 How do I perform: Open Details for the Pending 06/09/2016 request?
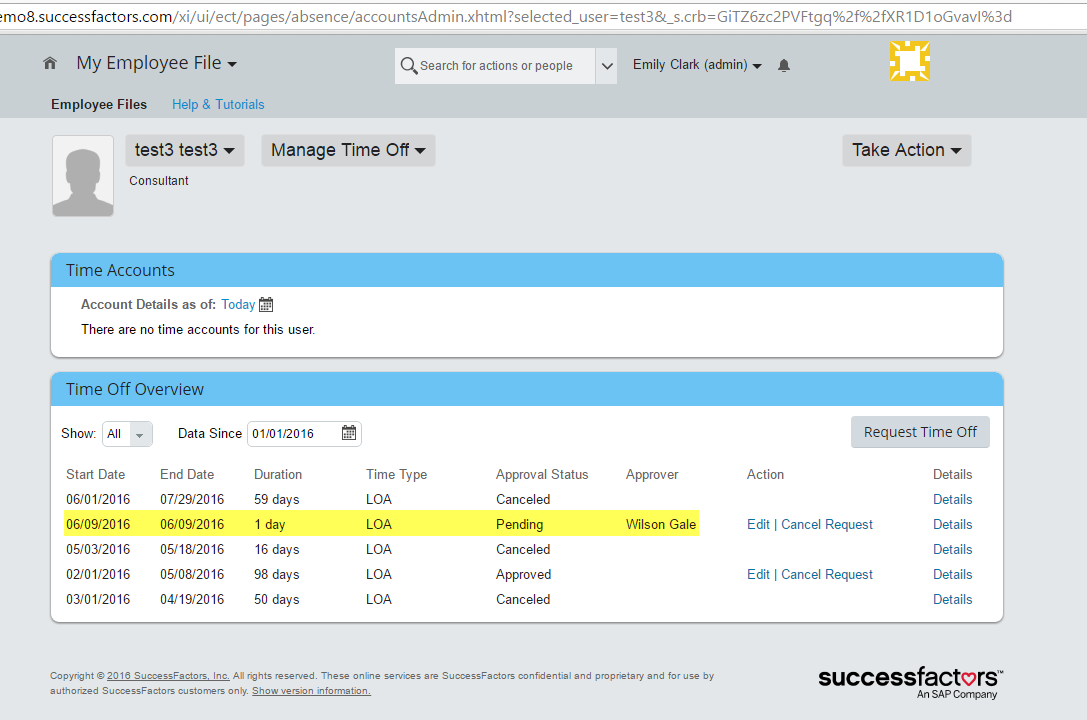pyautogui.click(x=953, y=525)
